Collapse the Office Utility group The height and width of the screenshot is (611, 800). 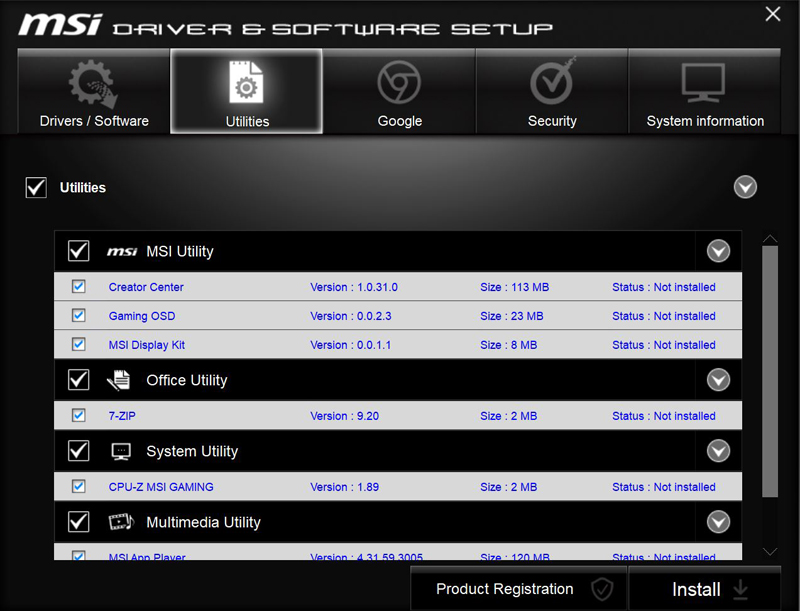(718, 380)
